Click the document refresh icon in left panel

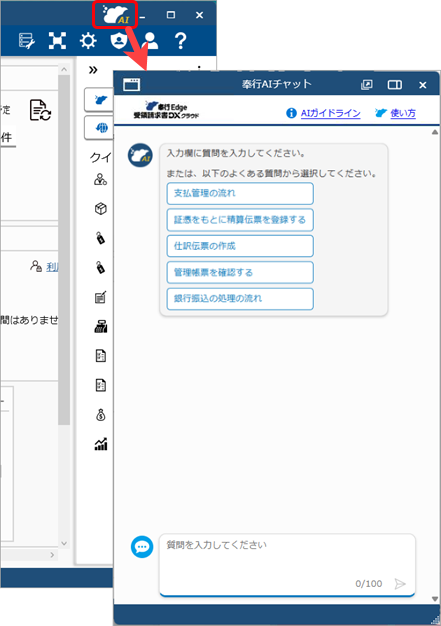point(40,110)
